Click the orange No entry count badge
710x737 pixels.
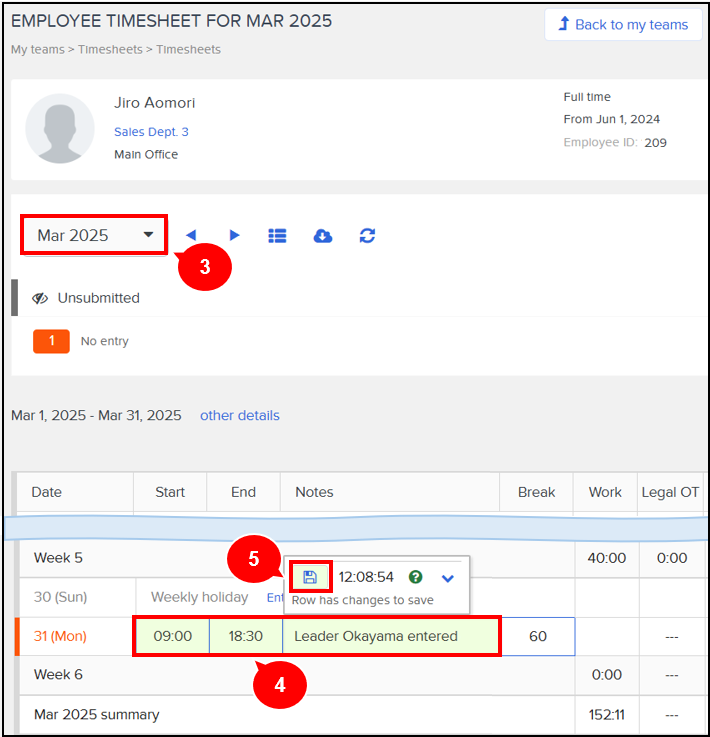pyautogui.click(x=51, y=341)
